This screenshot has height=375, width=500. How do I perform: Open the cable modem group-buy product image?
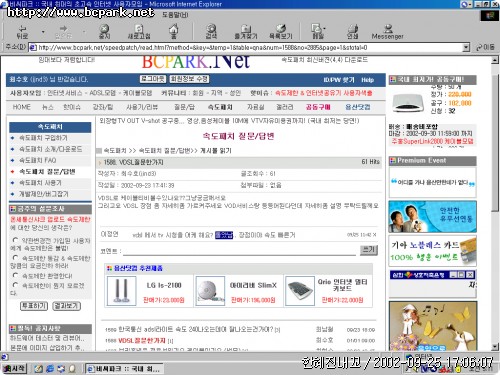[x=408, y=103]
